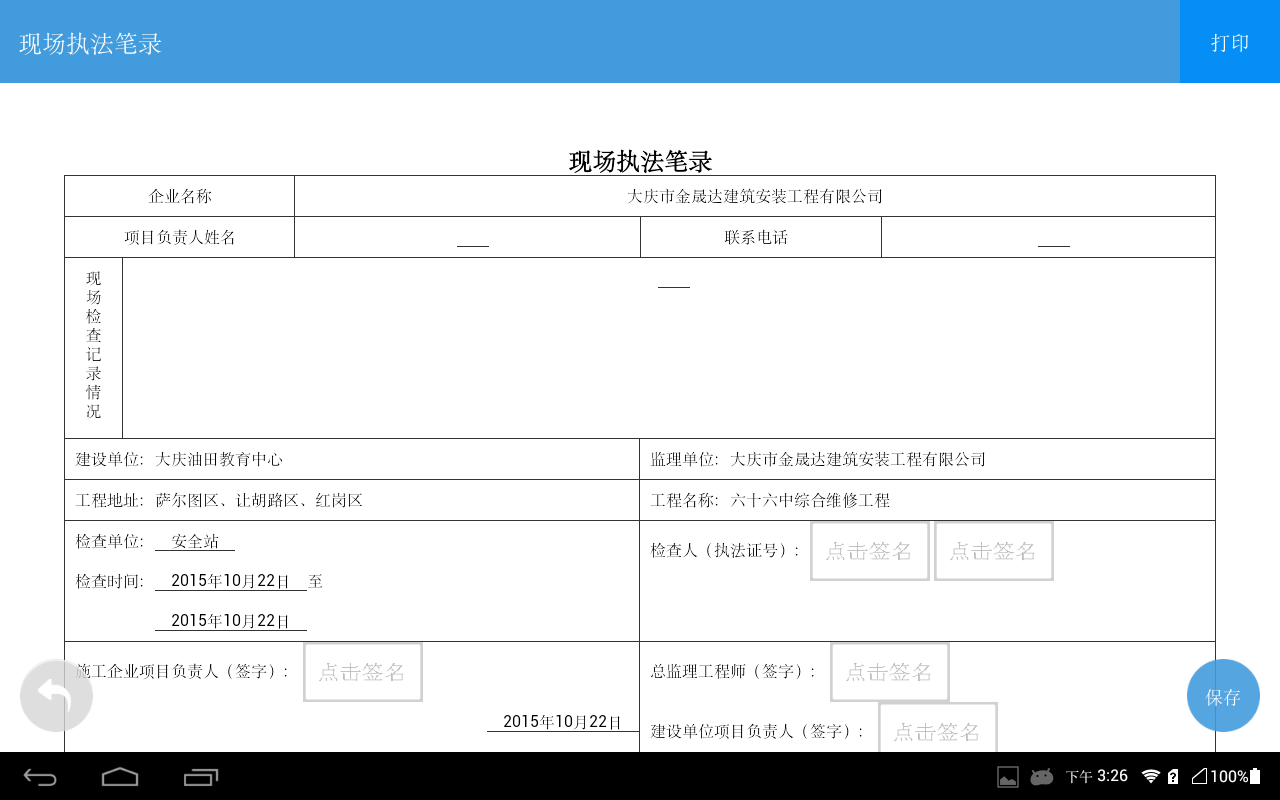The width and height of the screenshot is (1280, 800).
Task: Tap the 联系电话 blank field
Action: pos(1053,239)
